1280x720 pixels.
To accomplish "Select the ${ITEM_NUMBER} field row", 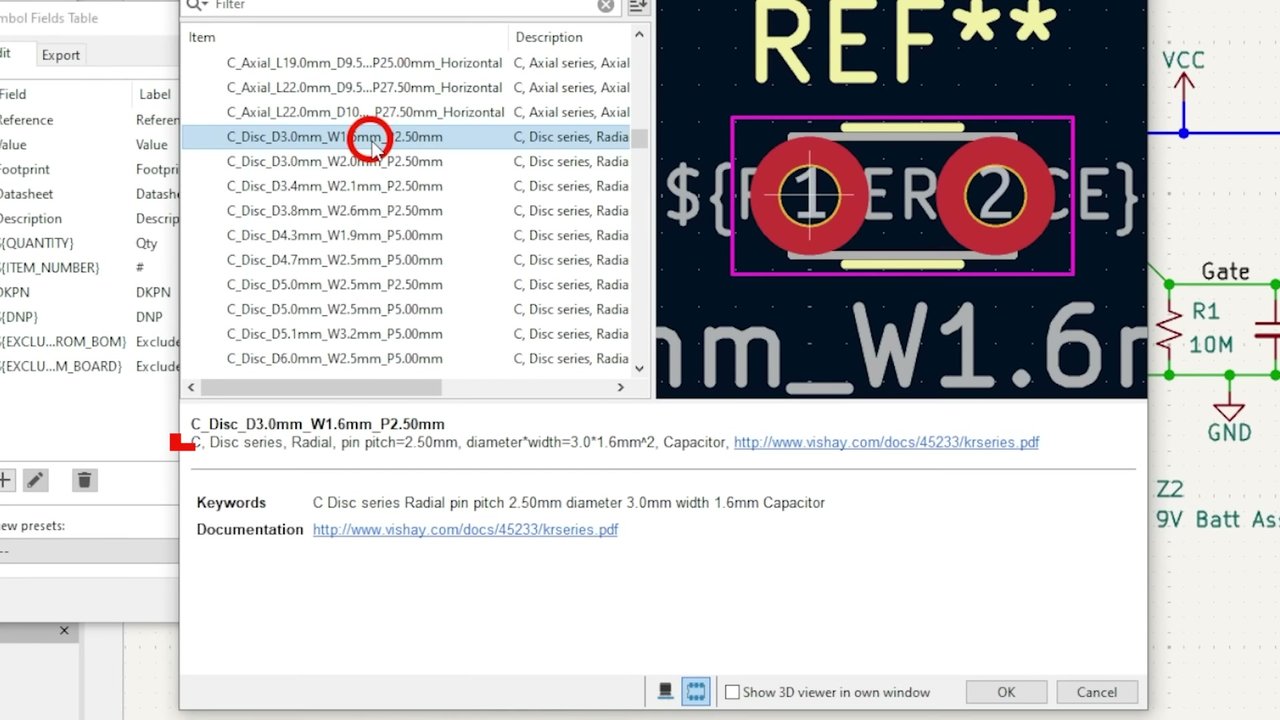I will [90, 268].
